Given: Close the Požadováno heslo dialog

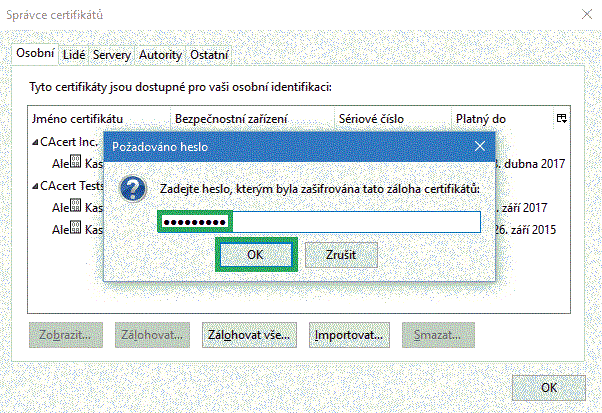Looking at the screenshot, I should coord(480,146).
